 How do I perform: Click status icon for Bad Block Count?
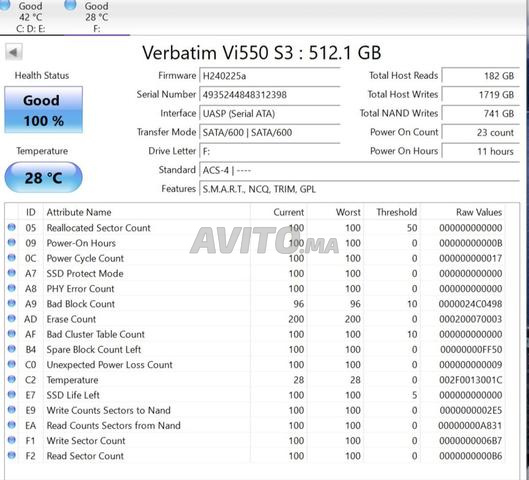[11, 303]
